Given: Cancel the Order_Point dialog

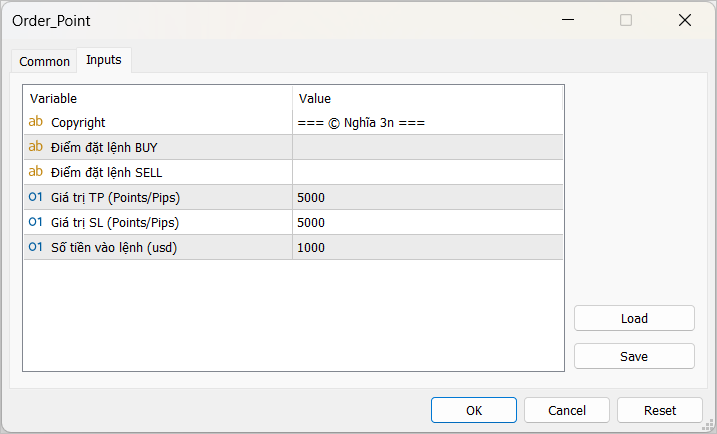Looking at the screenshot, I should (x=567, y=410).
